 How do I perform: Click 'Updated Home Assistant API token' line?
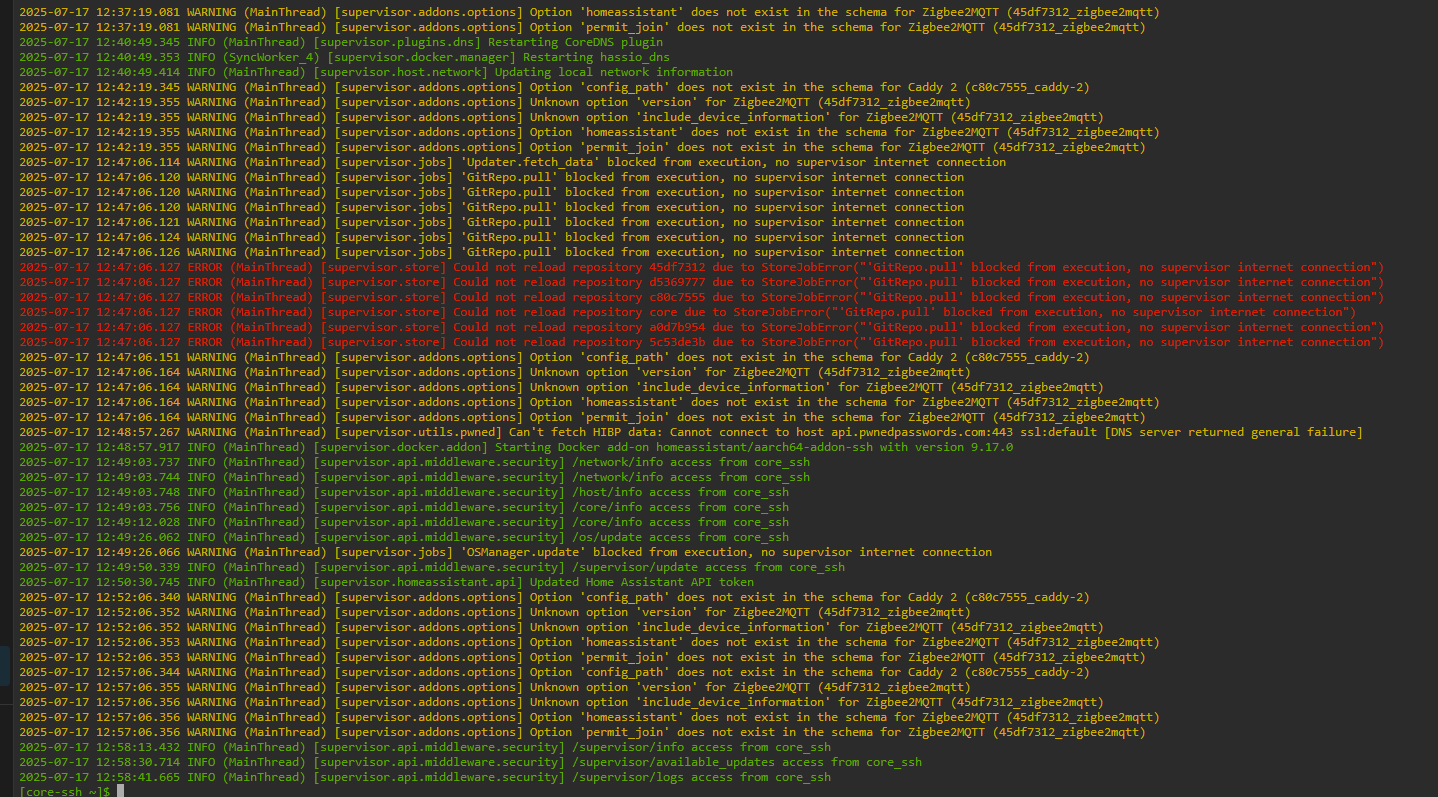[387, 582]
